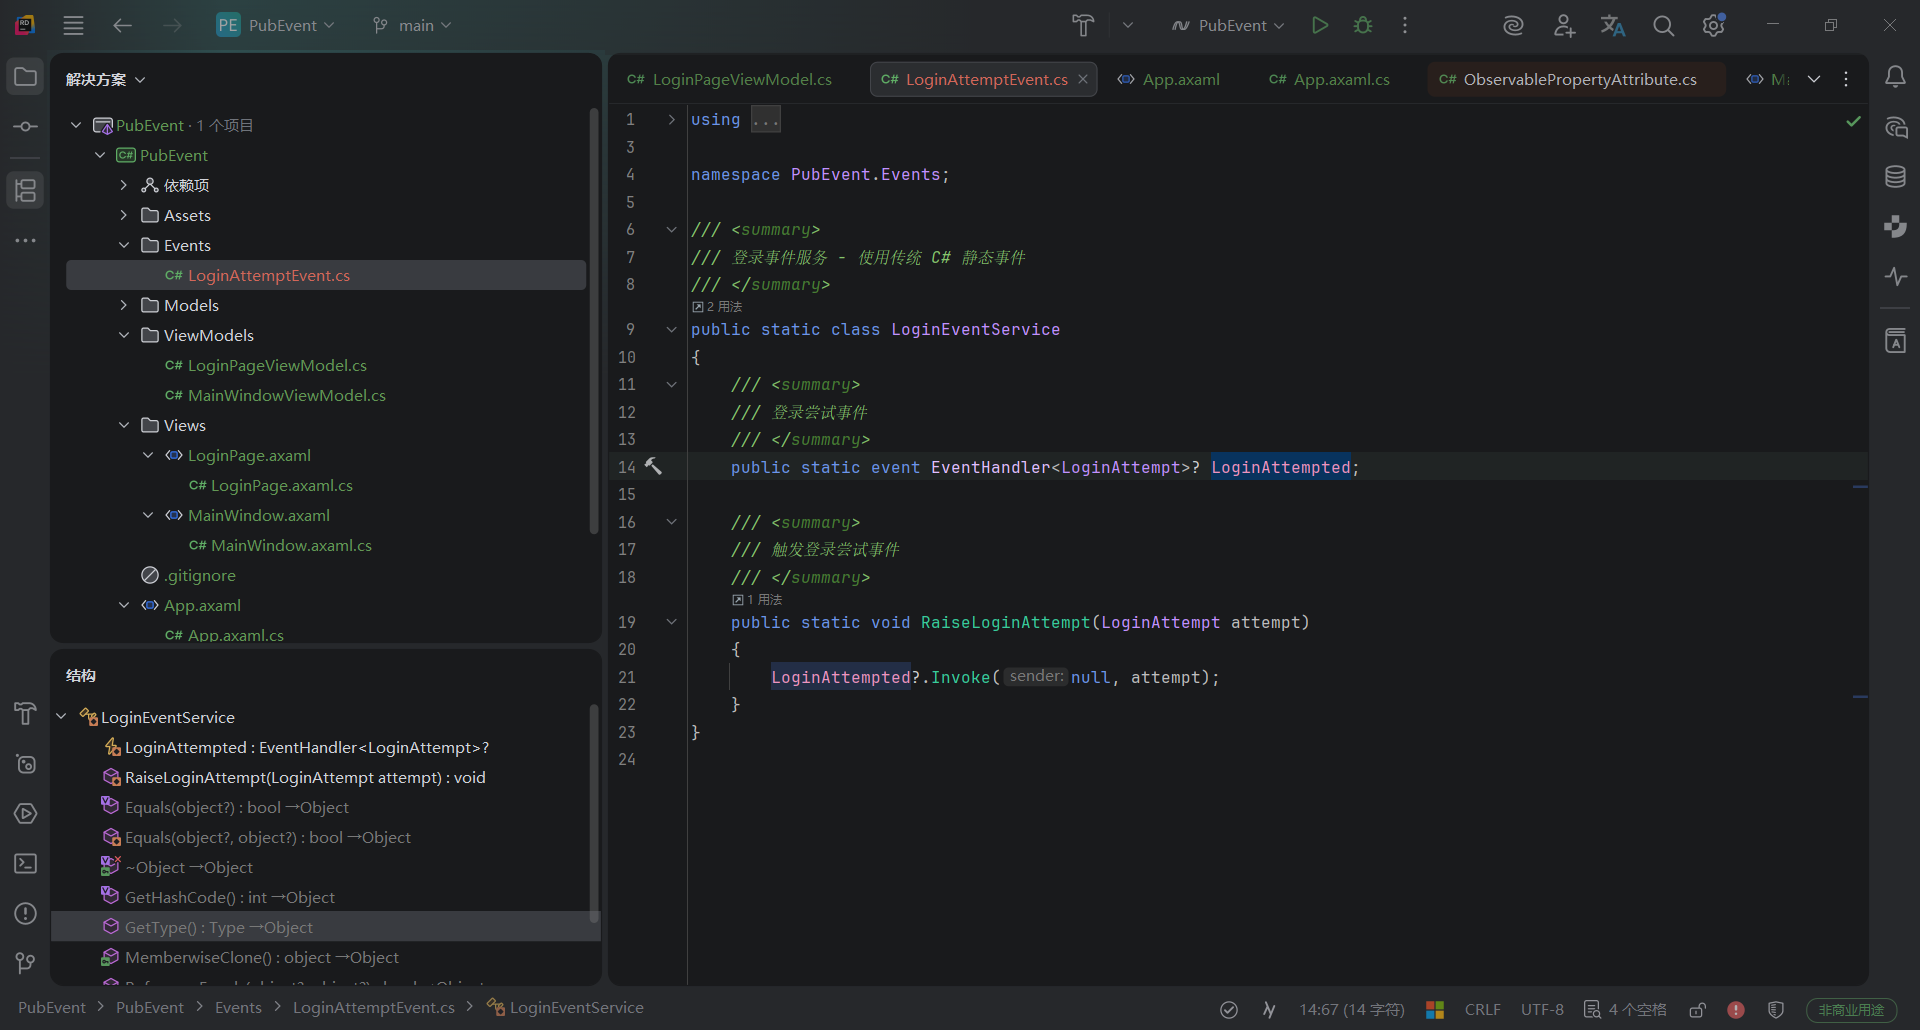Click the Build hammer icon in toolbar
Viewport: 1920px width, 1030px height.
click(1083, 25)
